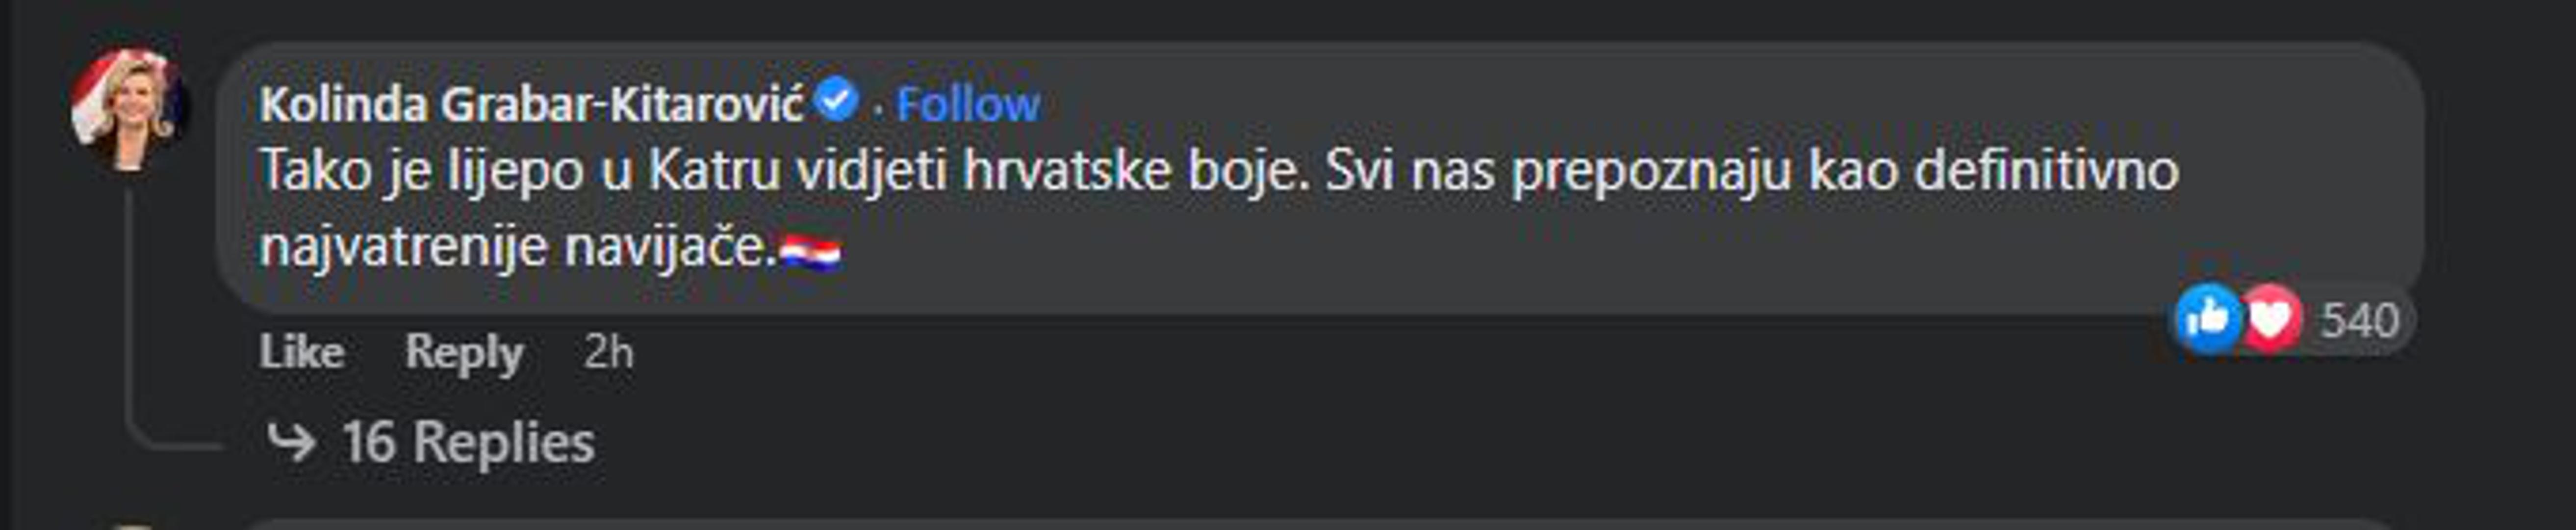Reply to Kolinda's comment
This screenshot has width=2576, height=530.
(x=464, y=352)
